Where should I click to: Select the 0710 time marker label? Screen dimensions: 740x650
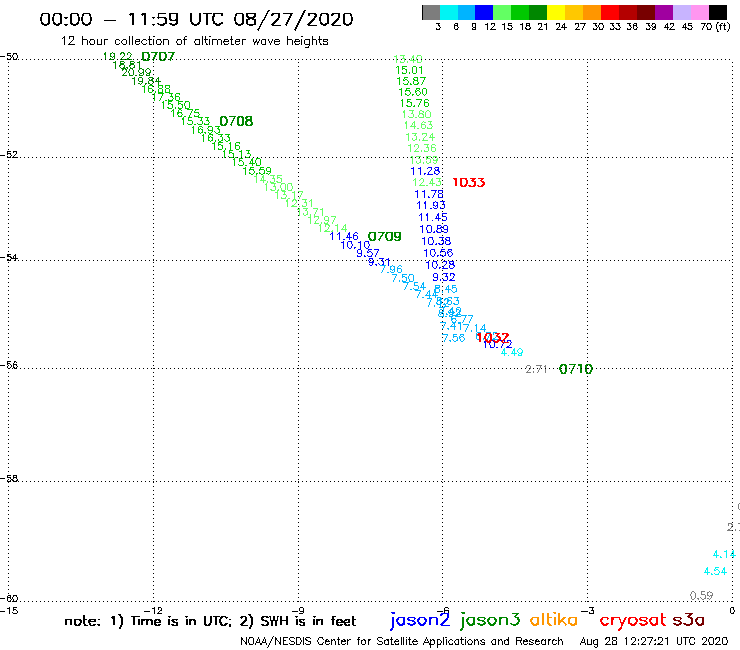coord(576,369)
